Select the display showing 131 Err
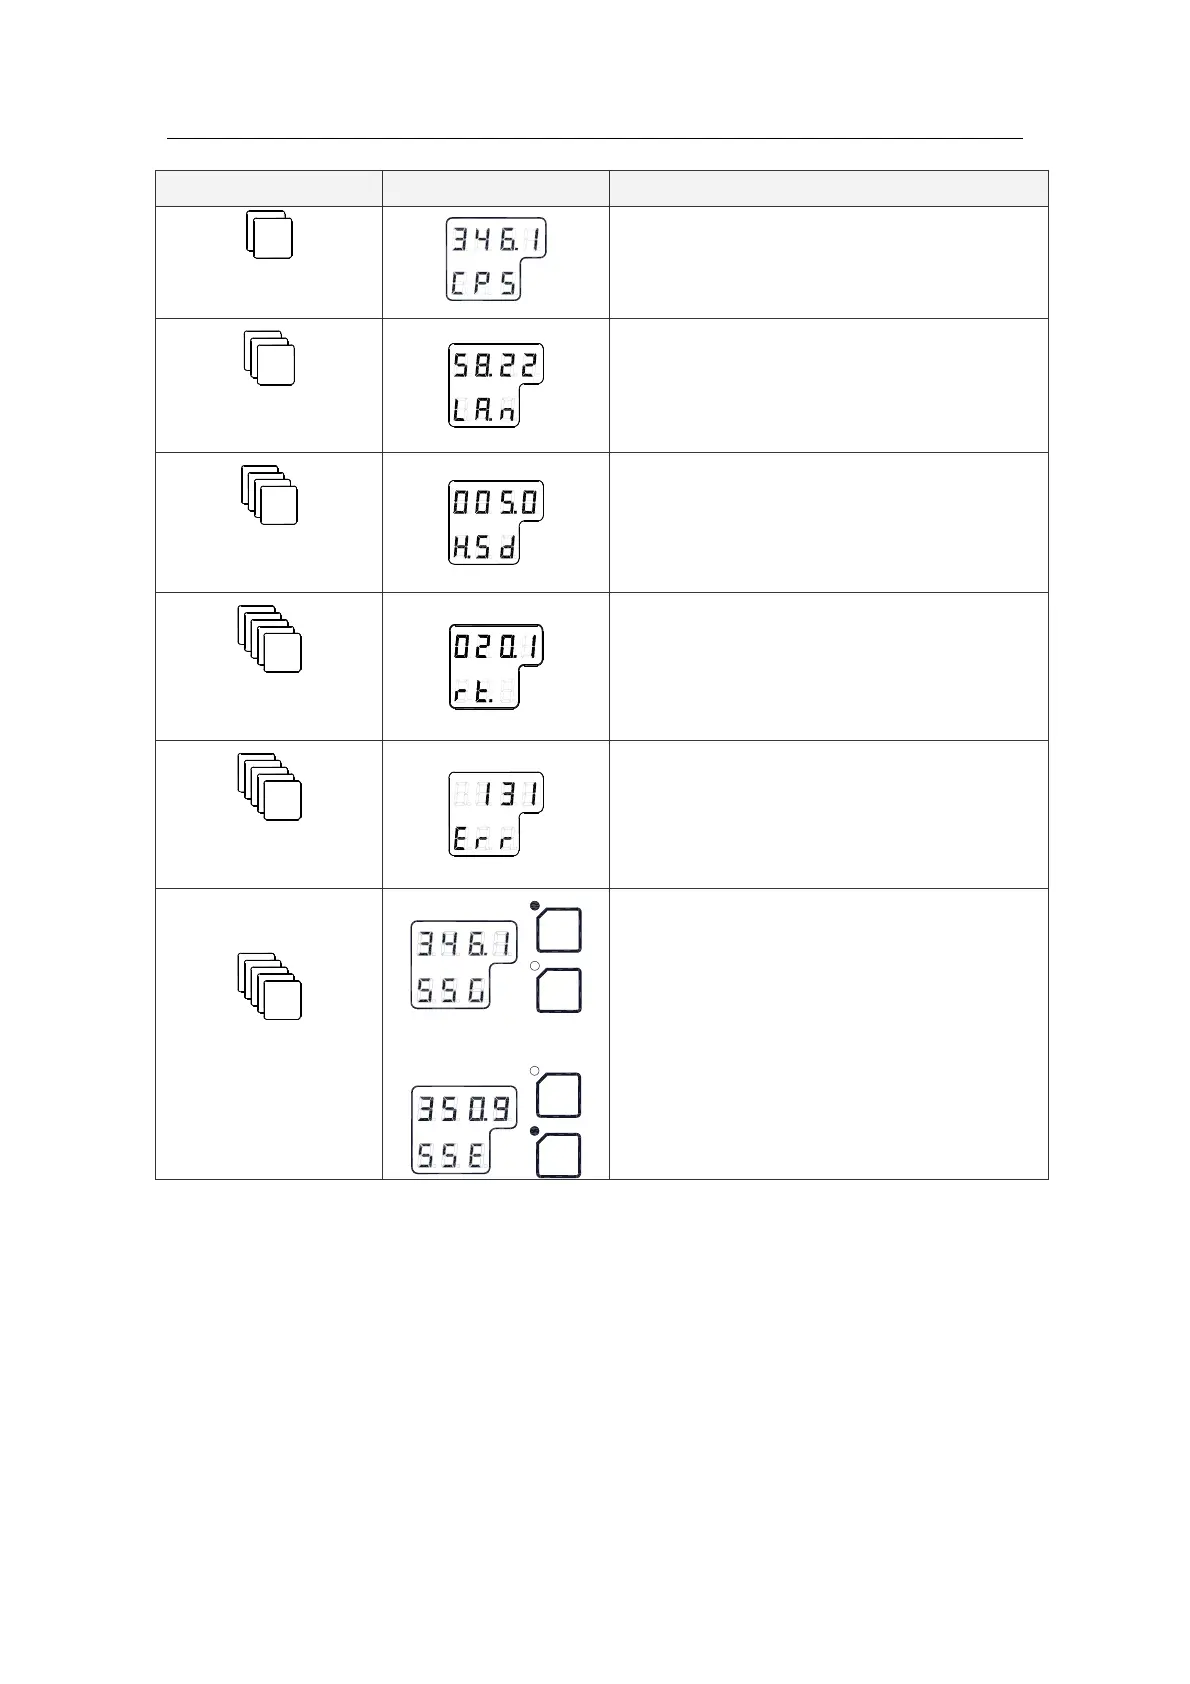1190x1684 pixels. pos(496,814)
